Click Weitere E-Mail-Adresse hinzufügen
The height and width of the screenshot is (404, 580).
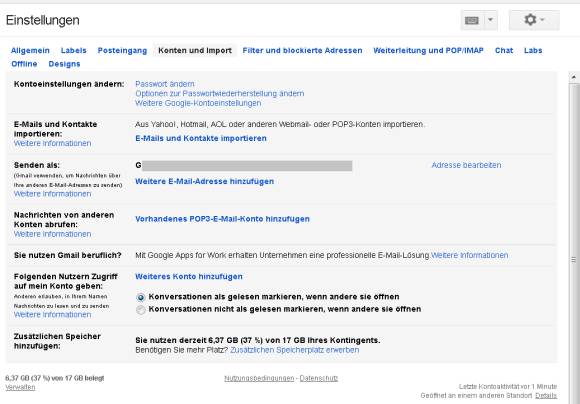click(x=205, y=181)
